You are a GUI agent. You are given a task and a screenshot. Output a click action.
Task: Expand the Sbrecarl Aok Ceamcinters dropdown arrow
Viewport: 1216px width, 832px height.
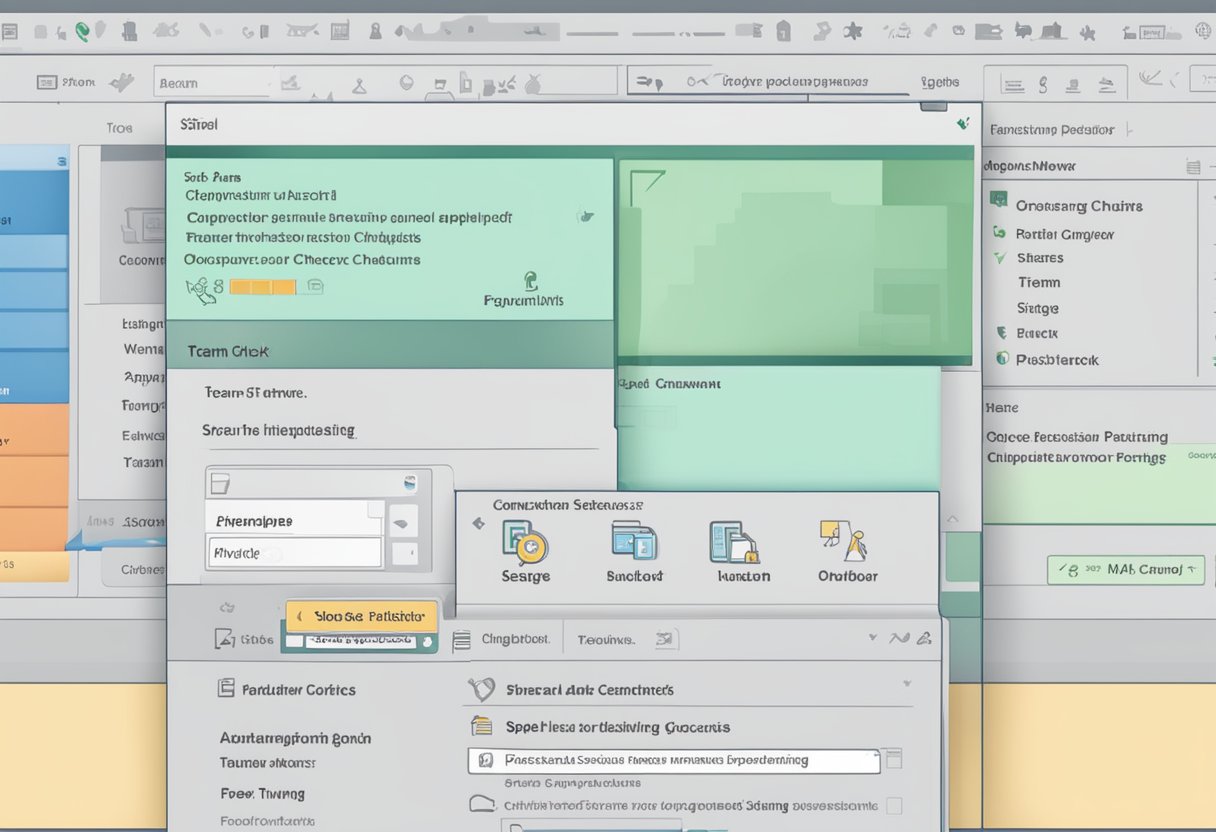(x=907, y=685)
